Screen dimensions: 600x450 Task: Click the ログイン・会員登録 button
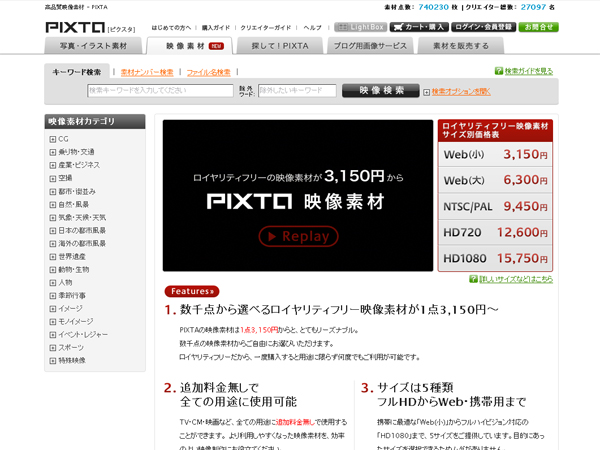pos(483,27)
